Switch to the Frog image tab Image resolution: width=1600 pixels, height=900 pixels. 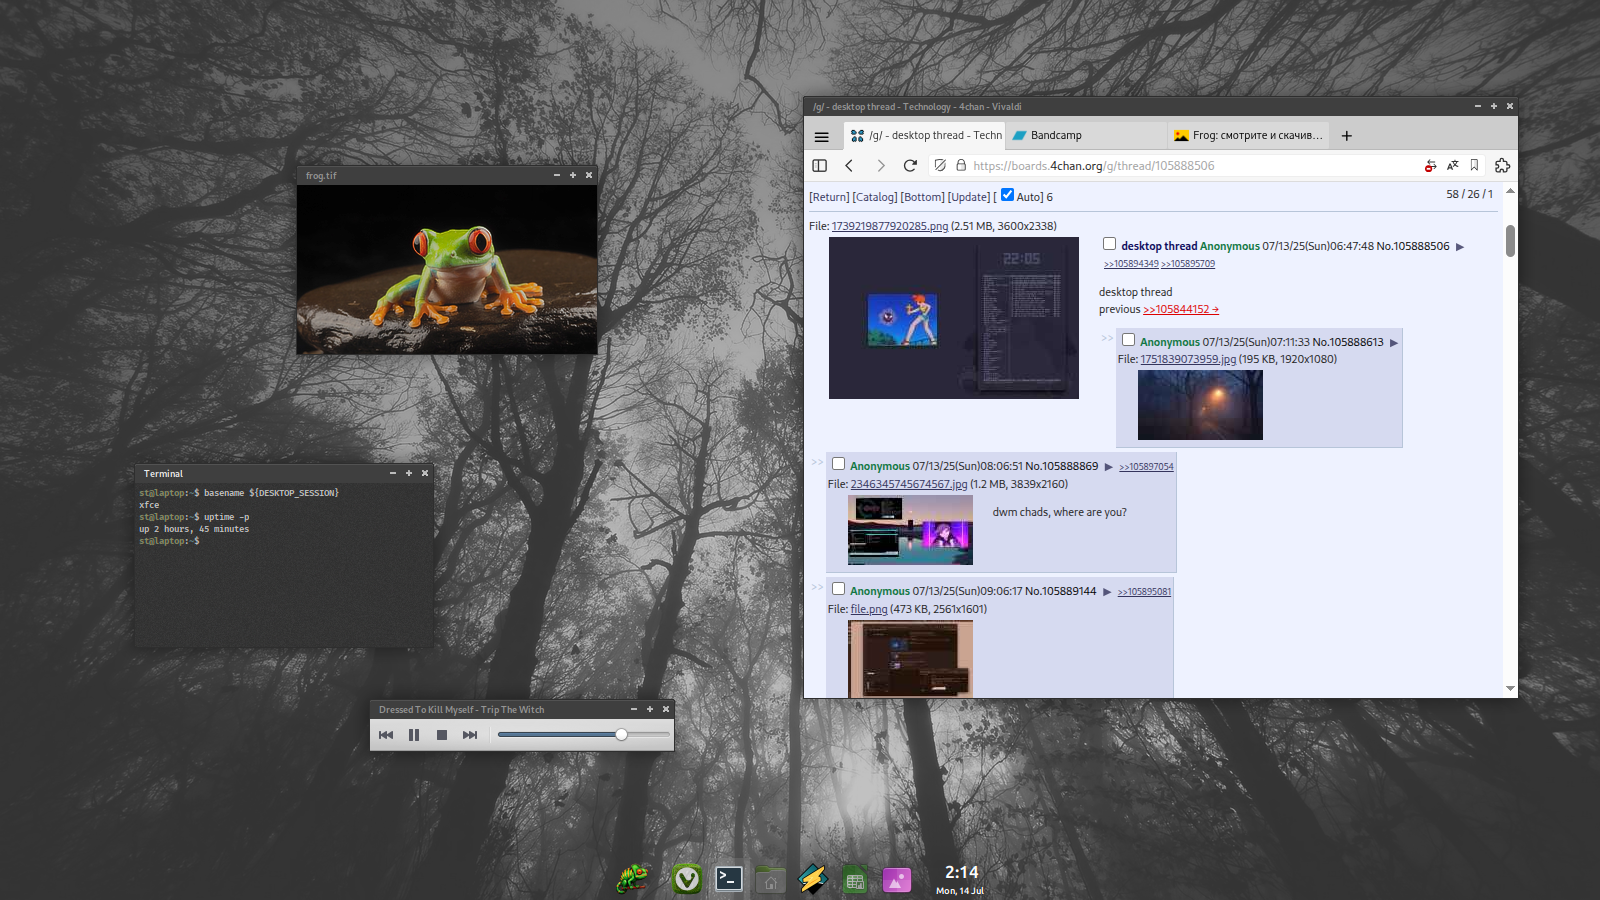pyautogui.click(x=1248, y=136)
